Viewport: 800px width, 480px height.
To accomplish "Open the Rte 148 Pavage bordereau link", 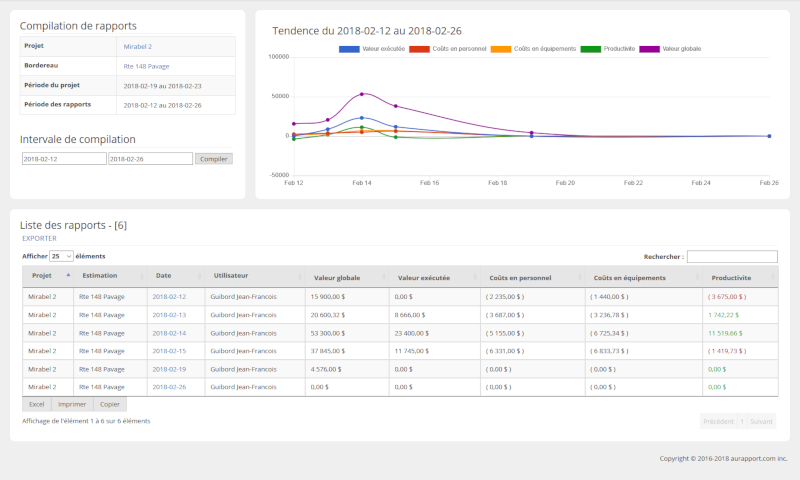I will [146, 66].
